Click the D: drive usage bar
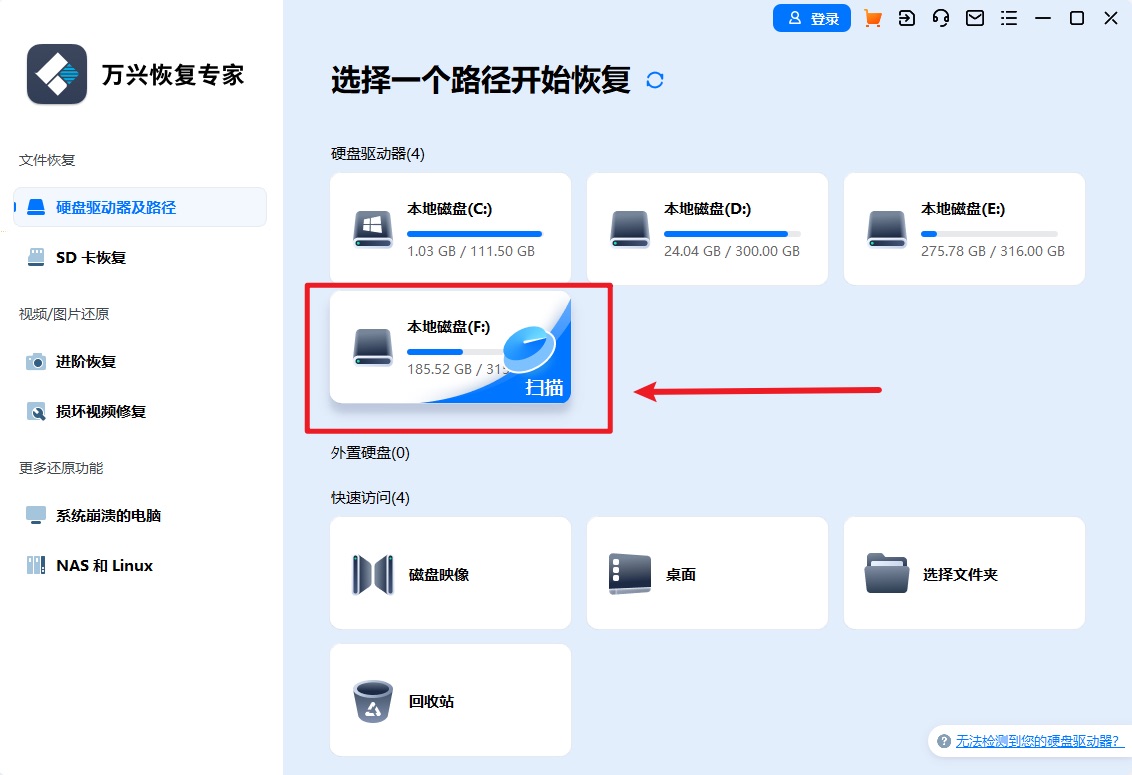 tap(732, 234)
